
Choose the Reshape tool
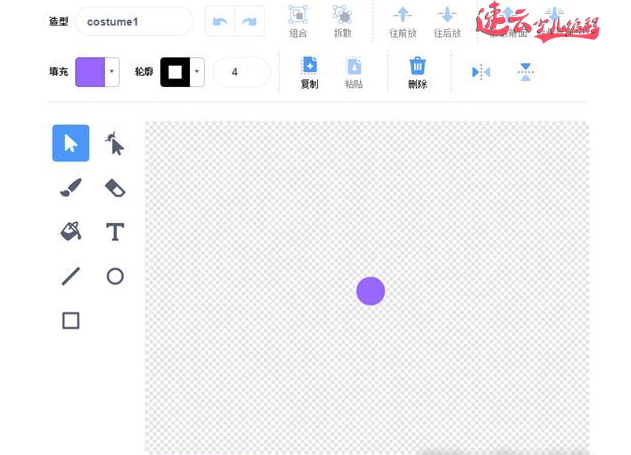coord(115,144)
